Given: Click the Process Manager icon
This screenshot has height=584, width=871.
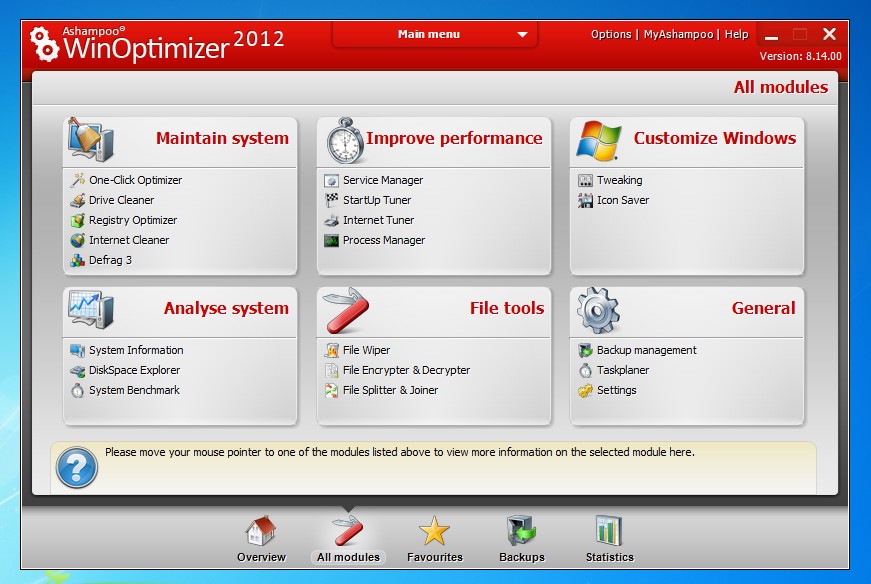Looking at the screenshot, I should click(x=332, y=240).
